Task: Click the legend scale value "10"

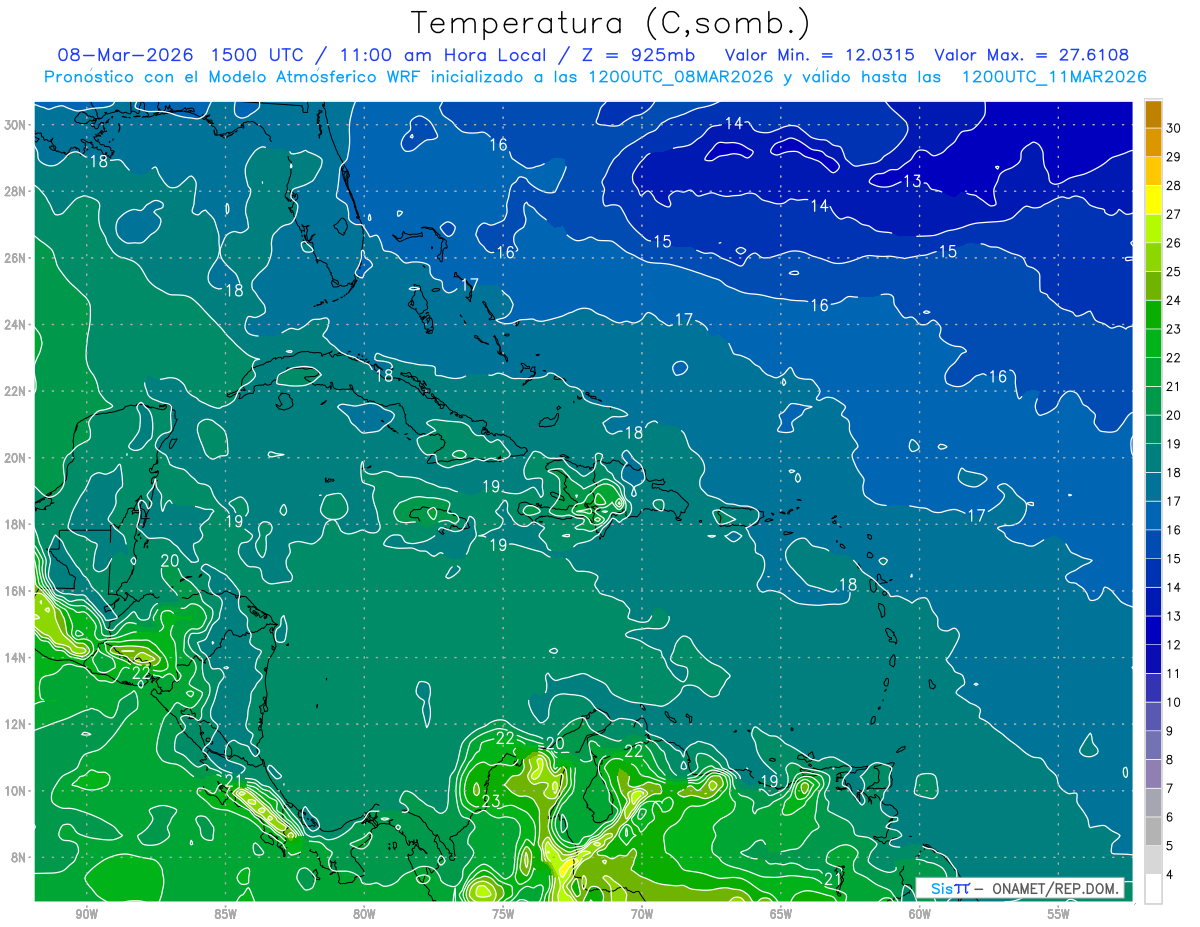Action: point(1174,703)
